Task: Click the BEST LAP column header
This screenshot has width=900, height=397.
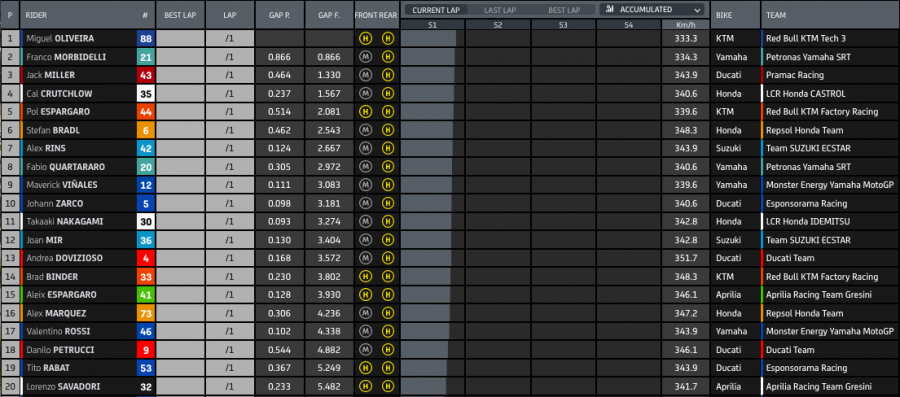Action: 180,15
